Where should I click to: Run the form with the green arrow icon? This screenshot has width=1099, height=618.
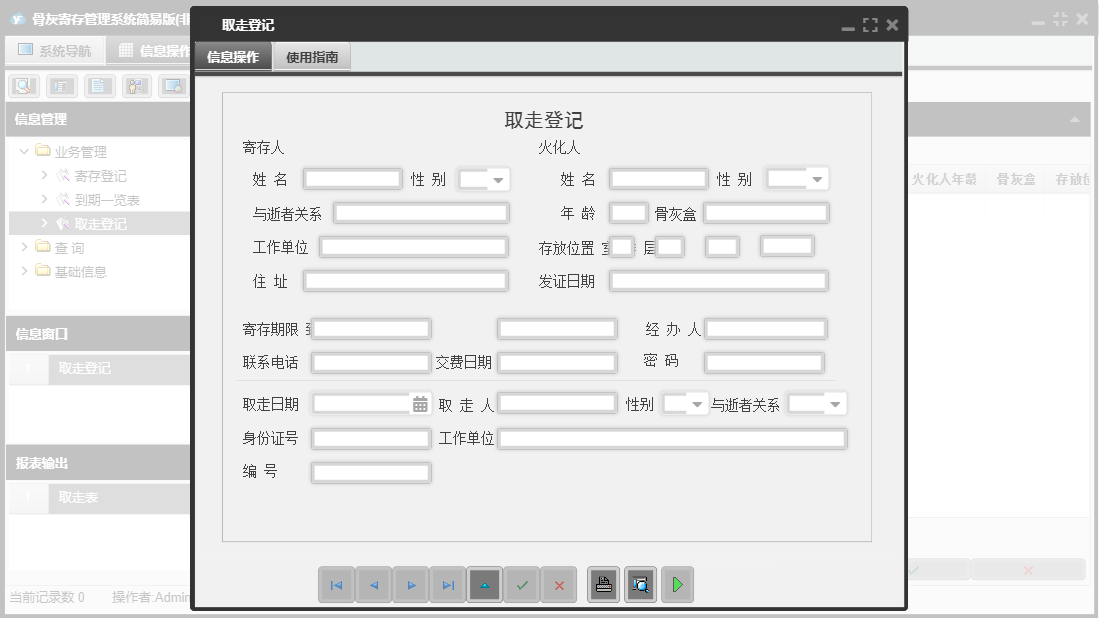677,584
